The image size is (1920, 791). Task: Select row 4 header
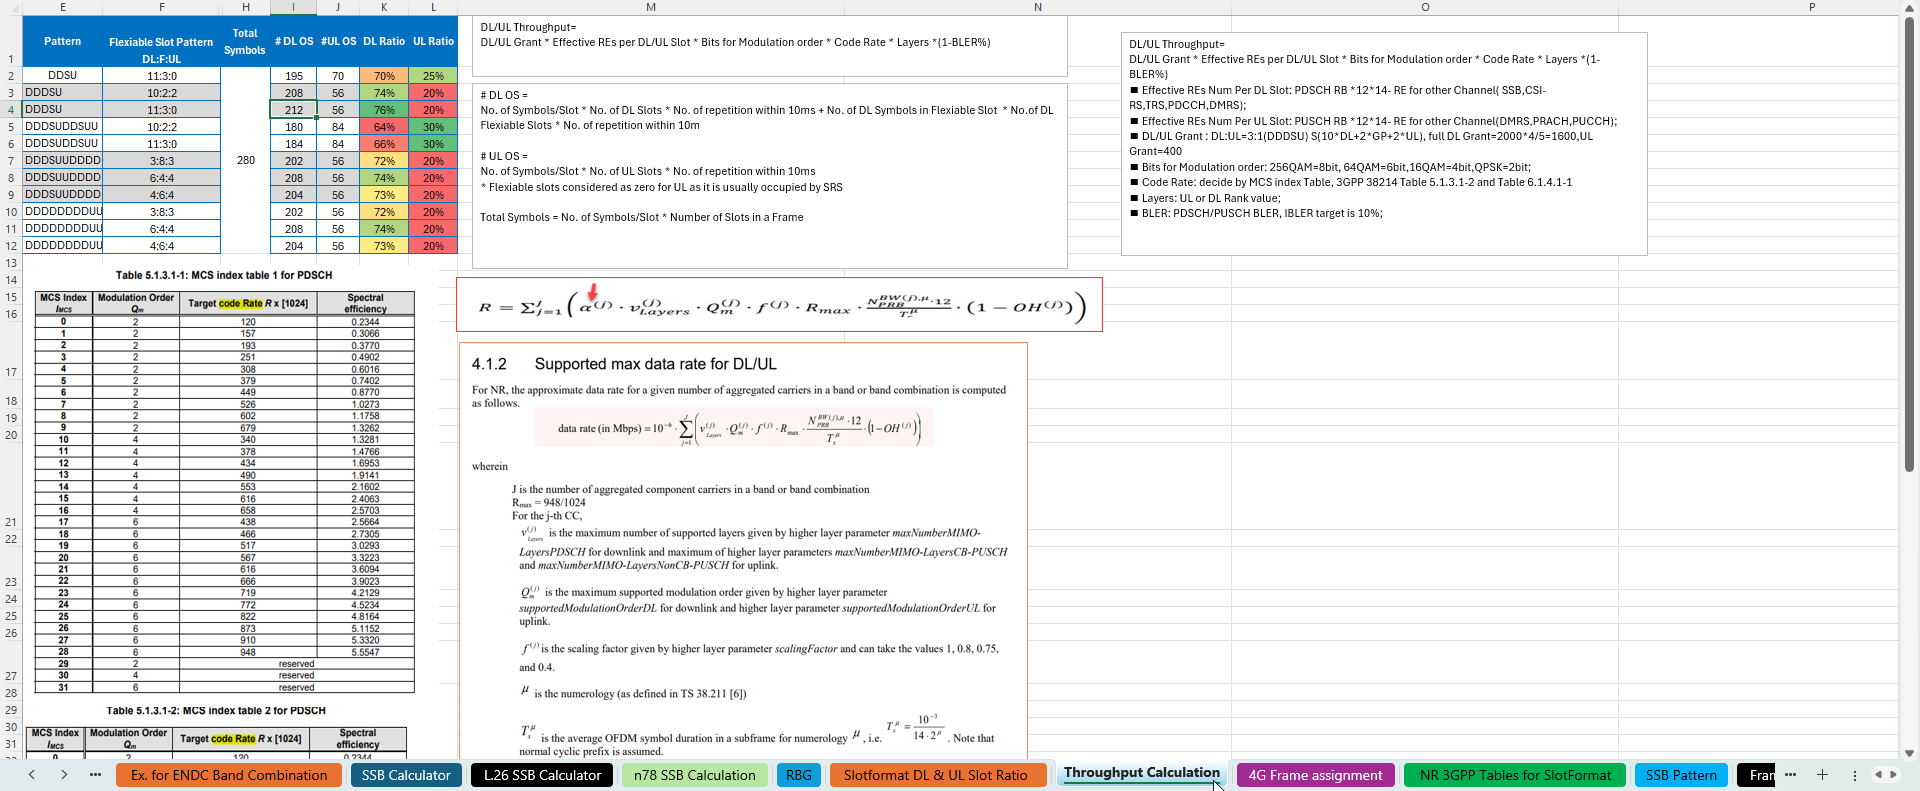(x=11, y=110)
